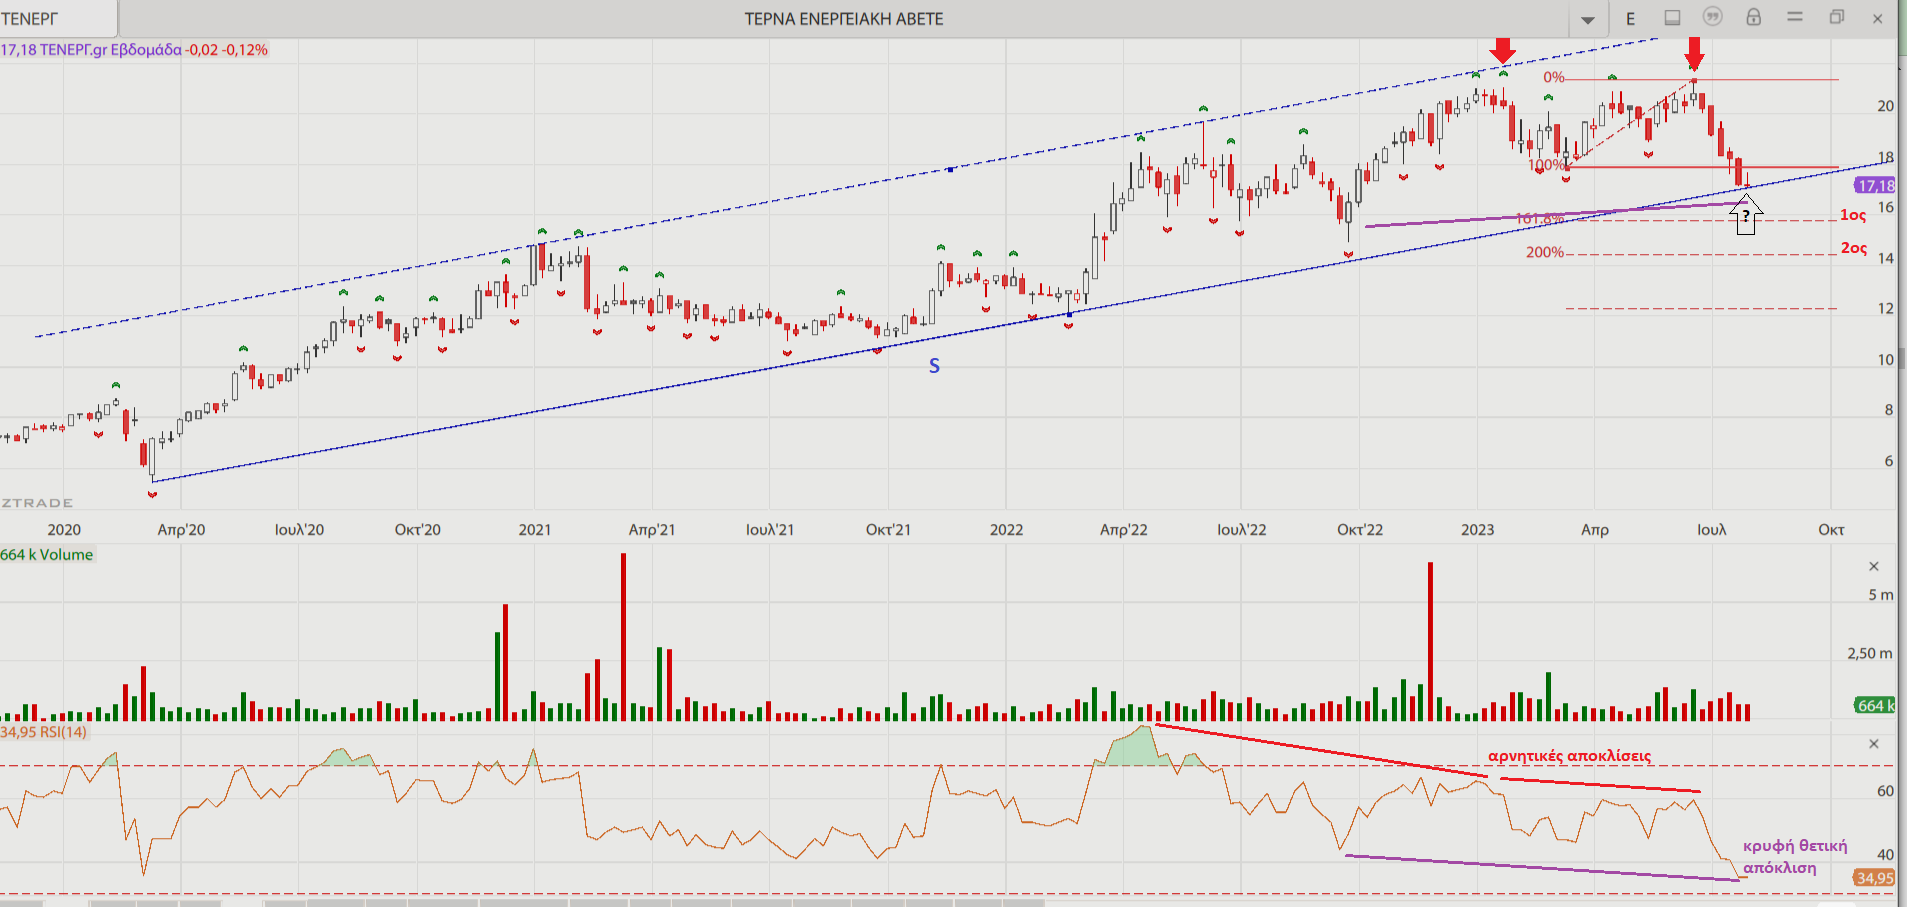Select the 100% Fibonacci level label
The image size is (1907, 907).
1547,165
